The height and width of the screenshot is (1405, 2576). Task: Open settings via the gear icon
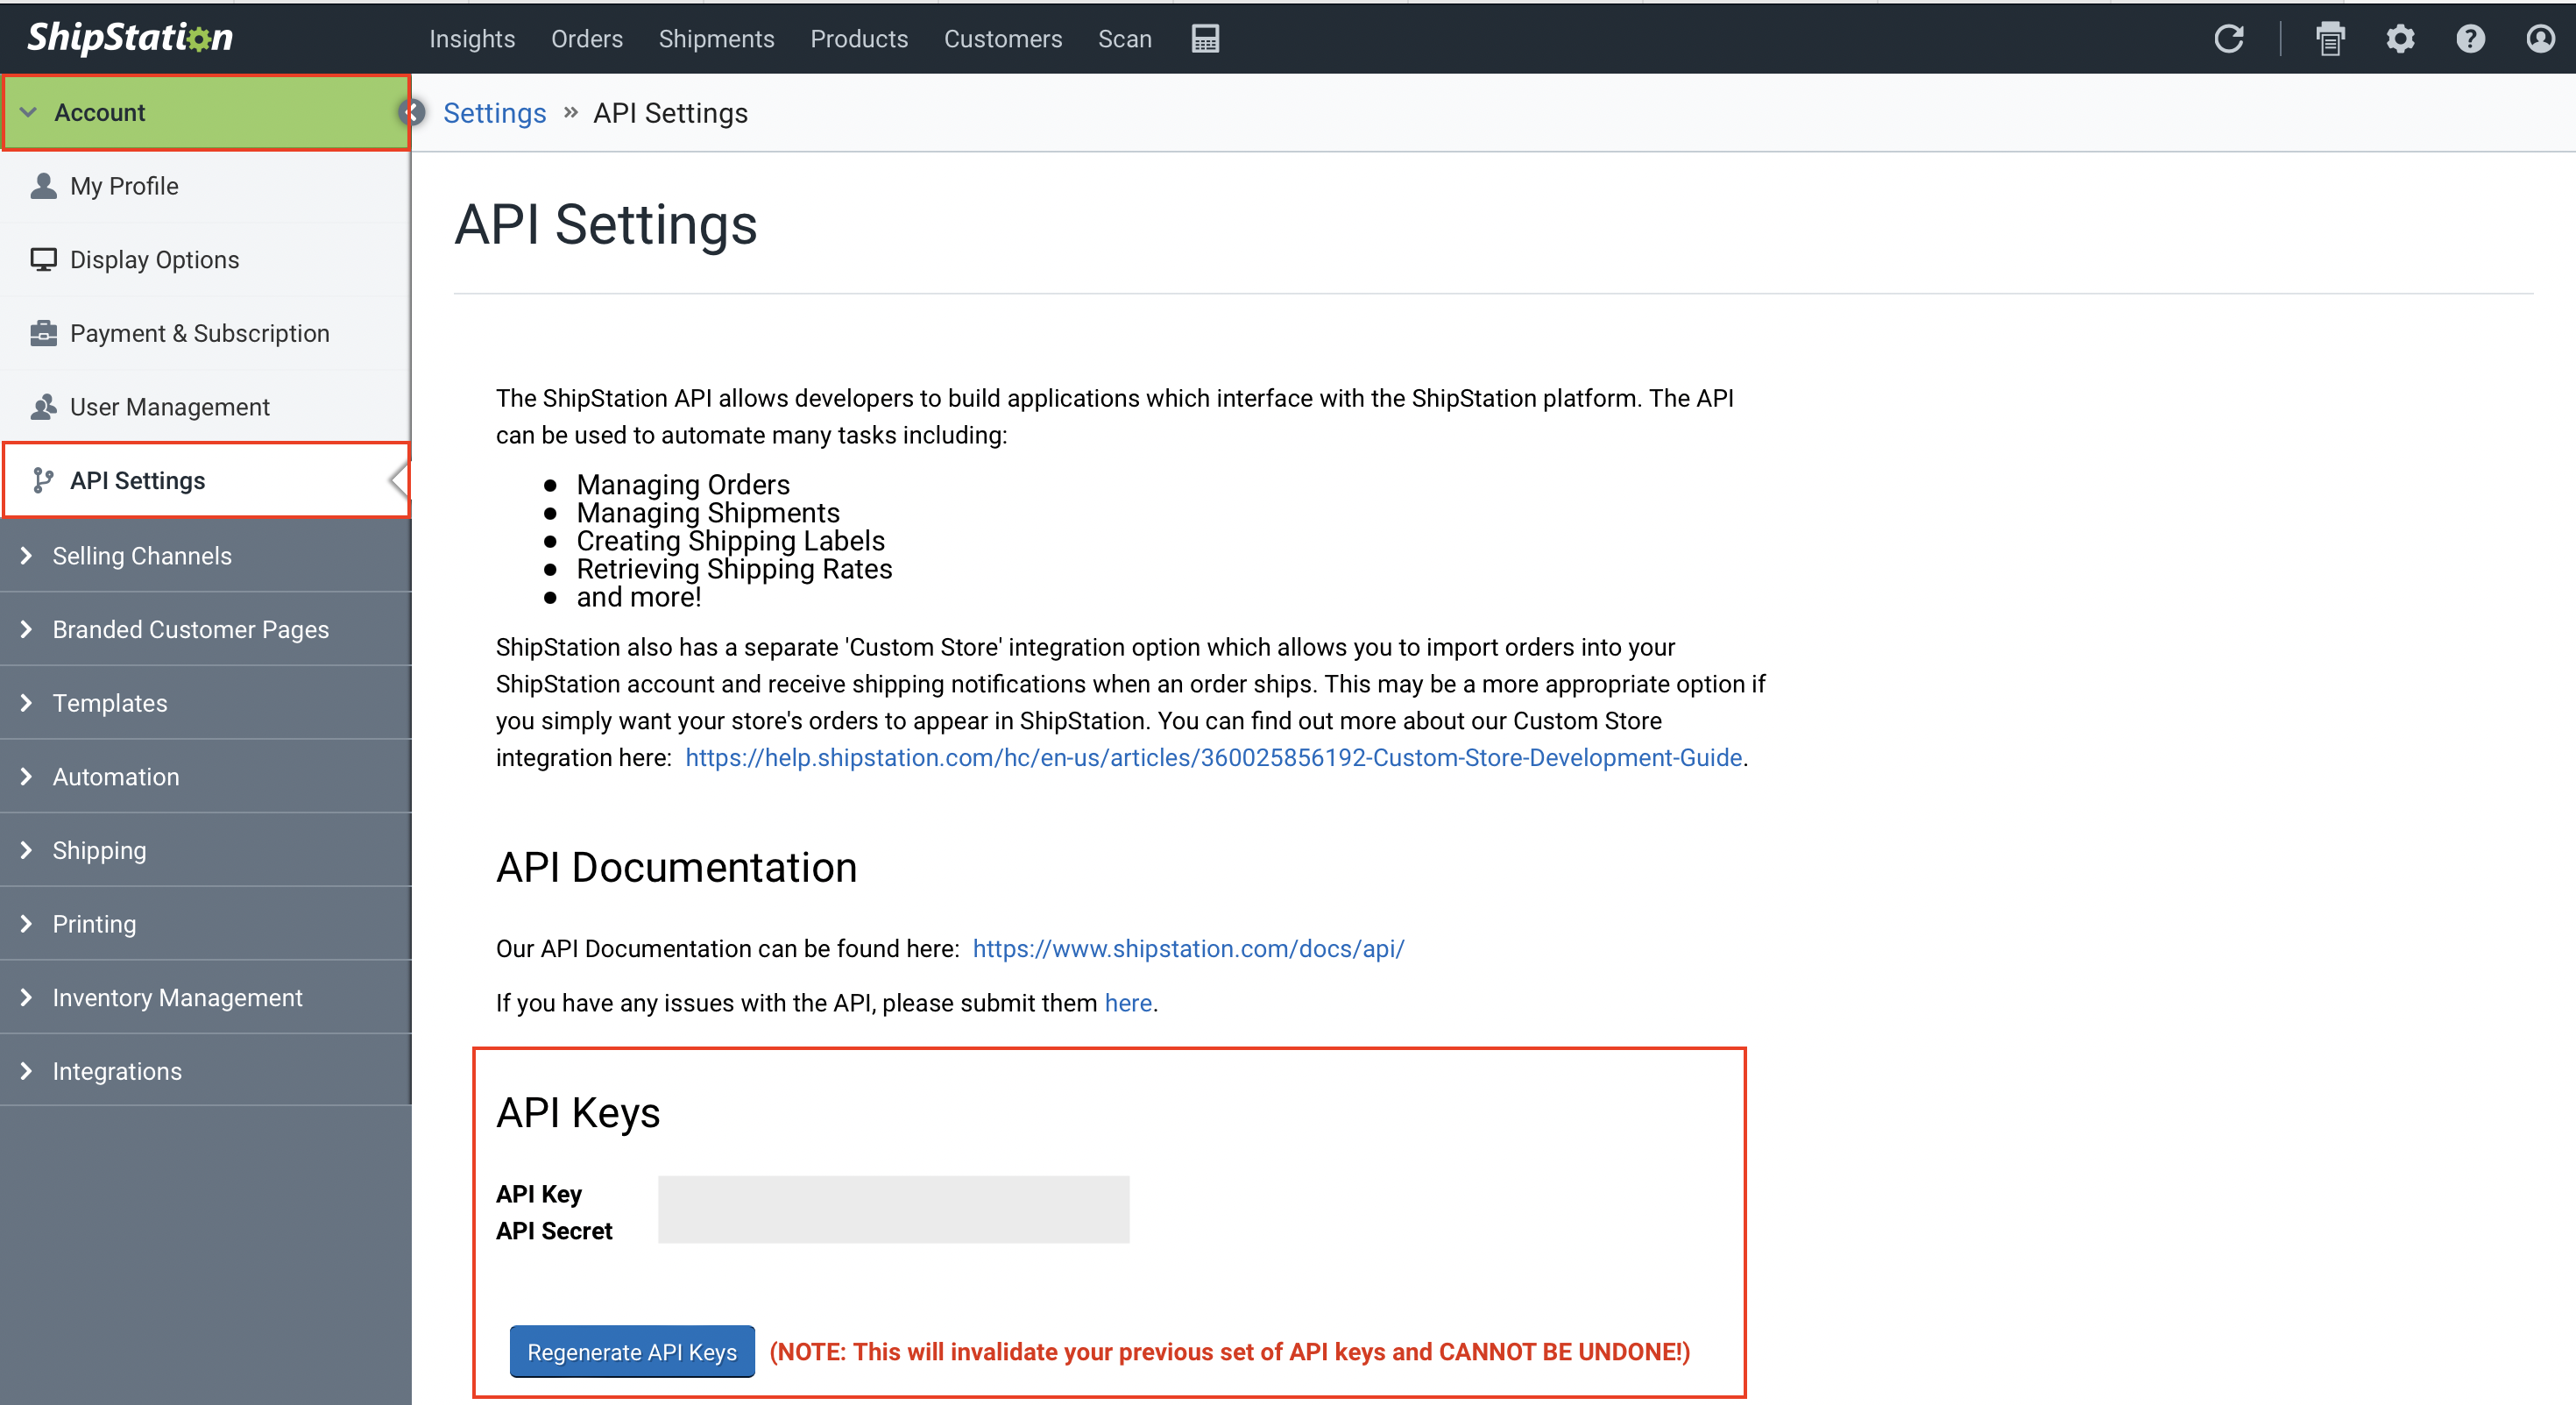tap(2400, 38)
